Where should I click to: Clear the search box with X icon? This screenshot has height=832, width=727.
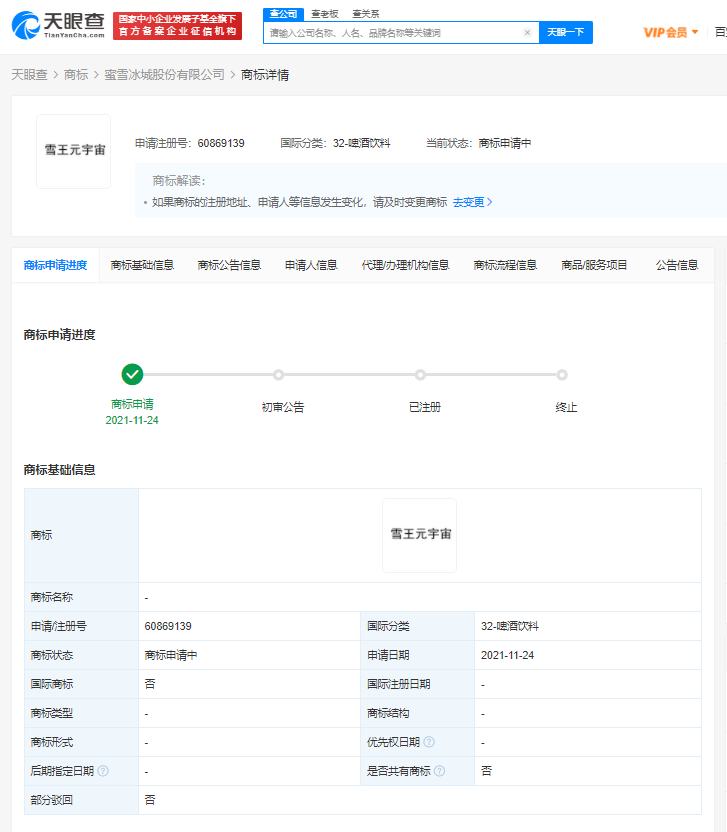pyautogui.click(x=527, y=32)
